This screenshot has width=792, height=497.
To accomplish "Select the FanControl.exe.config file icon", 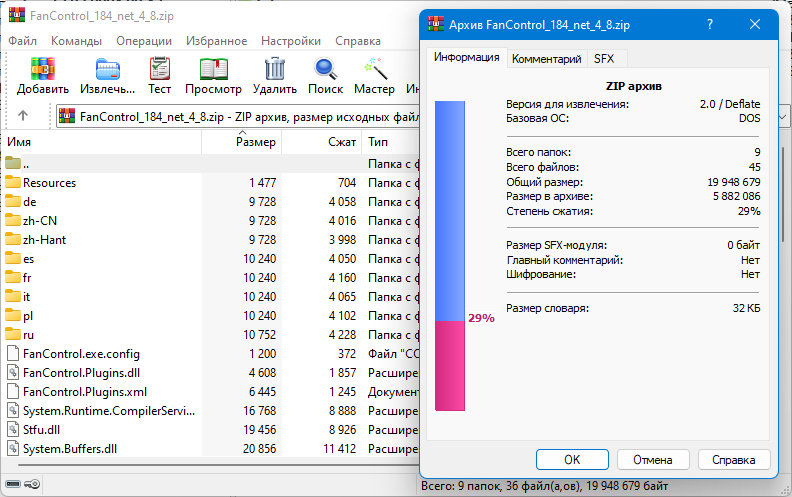I will point(13,354).
